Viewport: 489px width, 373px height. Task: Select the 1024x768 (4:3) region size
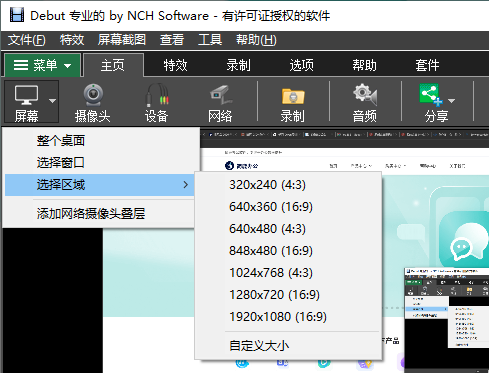click(x=288, y=273)
